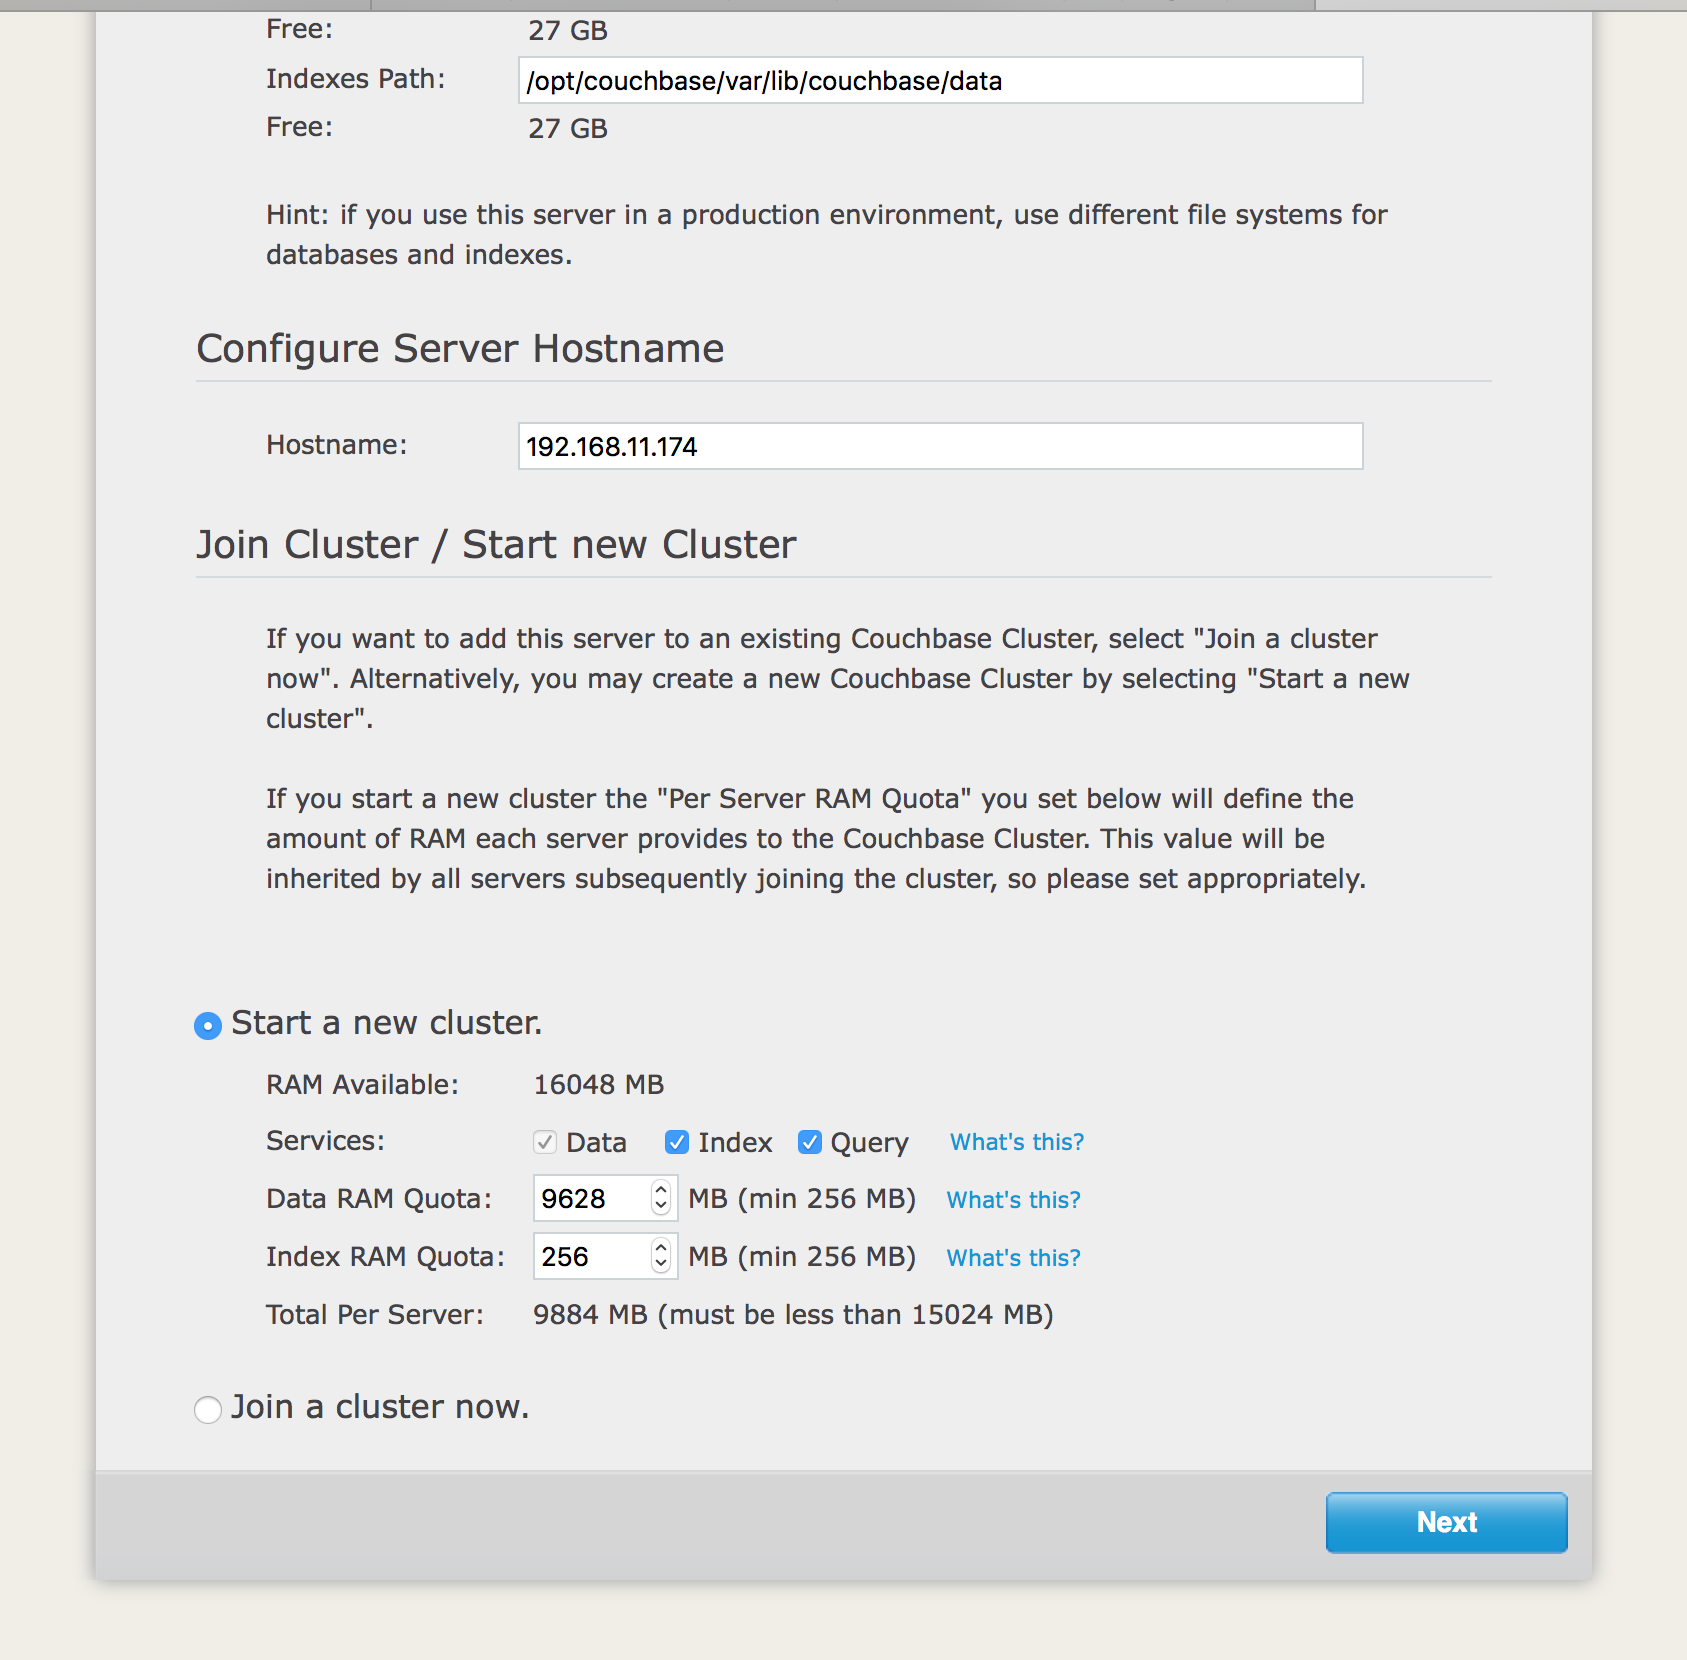
Task: Open the What's this link for Index RAM Quota
Action: [x=1014, y=1257]
